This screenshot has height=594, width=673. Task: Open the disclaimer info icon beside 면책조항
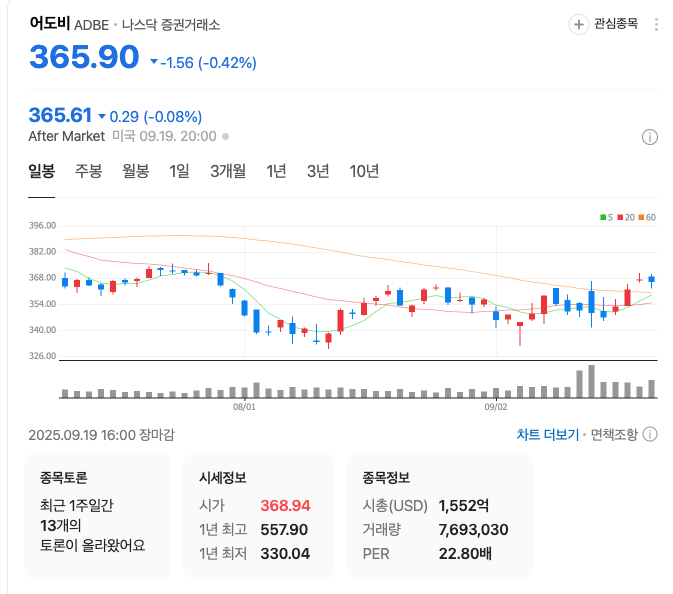(x=650, y=434)
